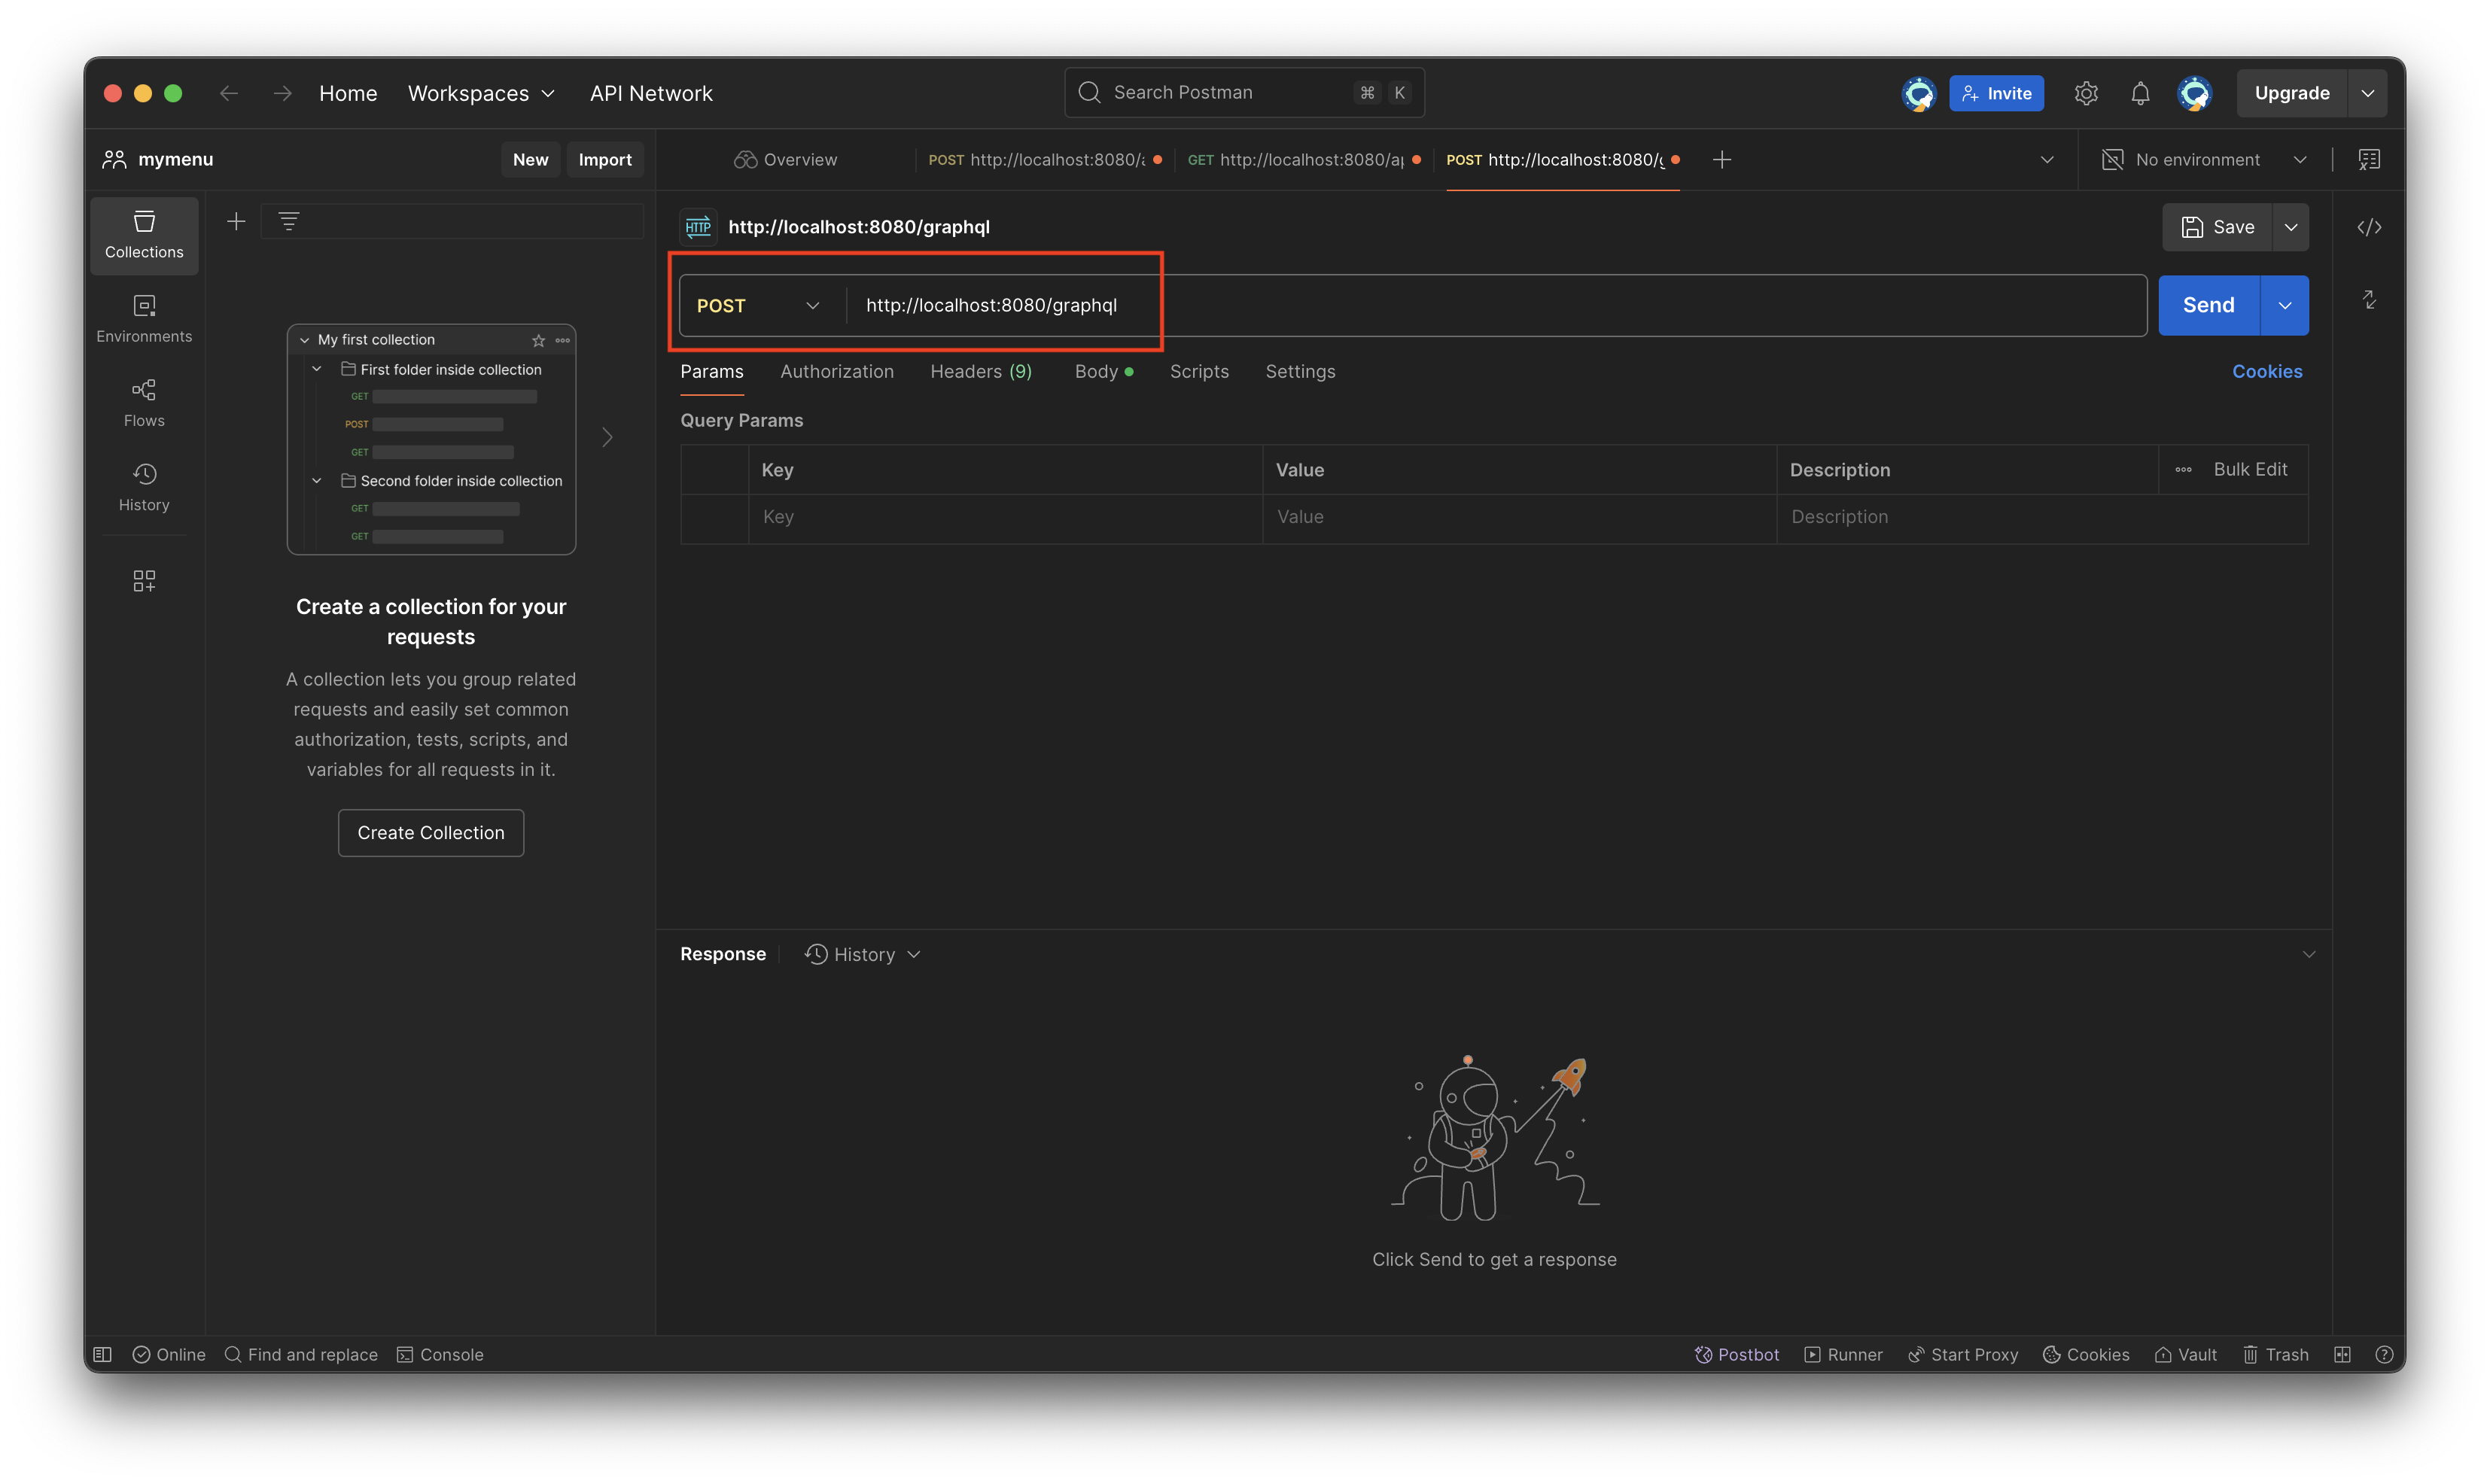Click the Postbot icon in status bar
Viewport: 2490px width, 1484px height.
pyautogui.click(x=1736, y=1354)
